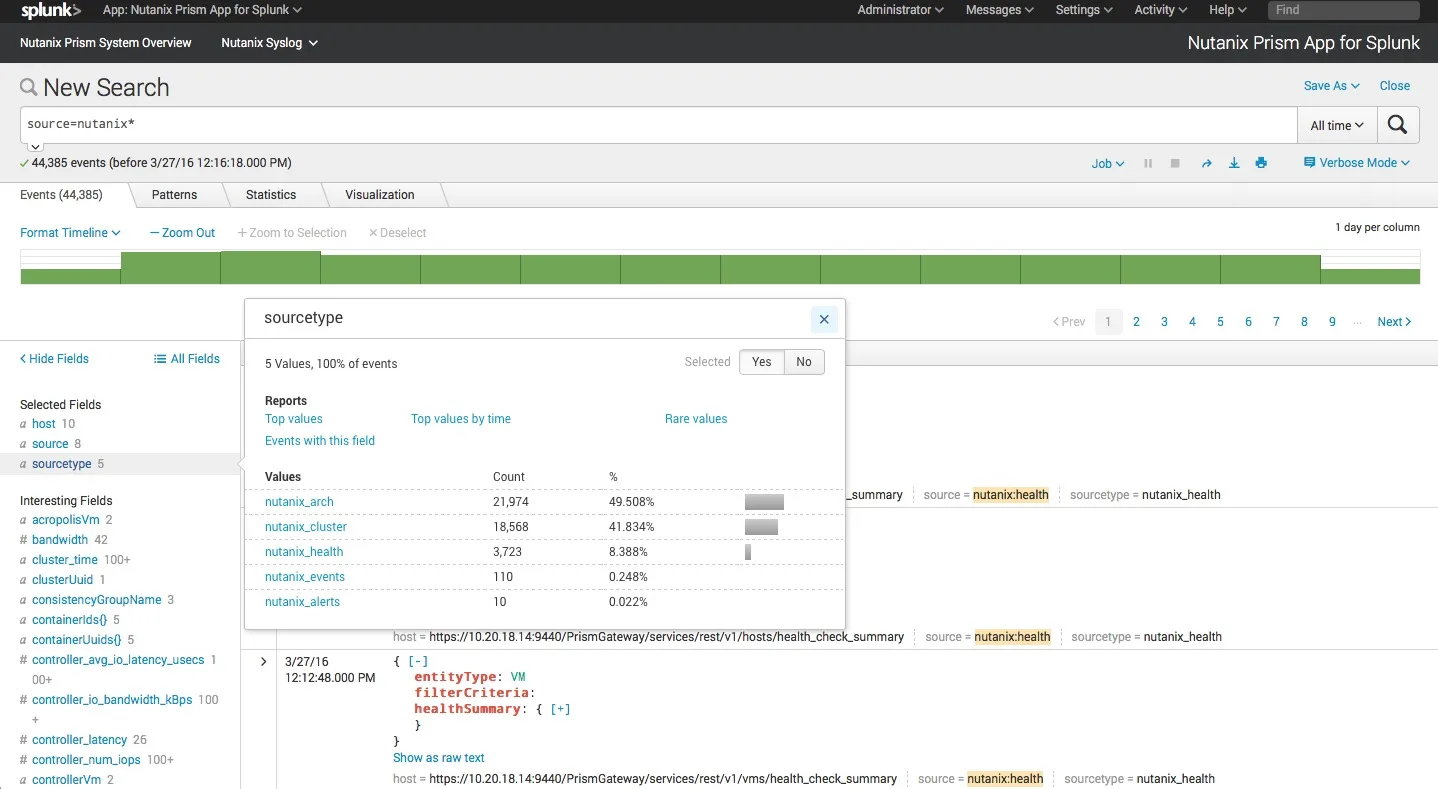
Task: Close the sourcetype field popup
Action: pyautogui.click(x=824, y=320)
